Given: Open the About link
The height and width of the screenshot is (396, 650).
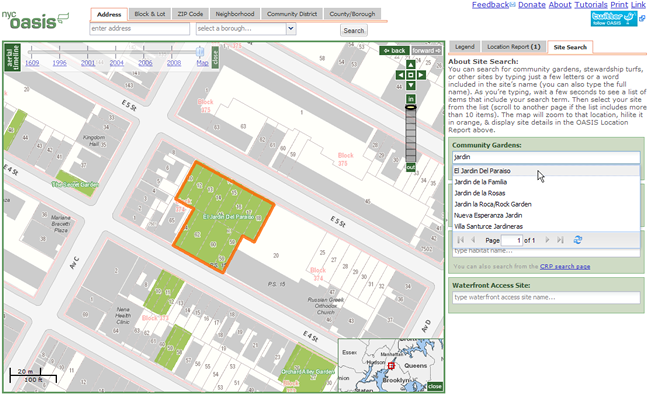Looking at the screenshot, I should pos(560,5).
